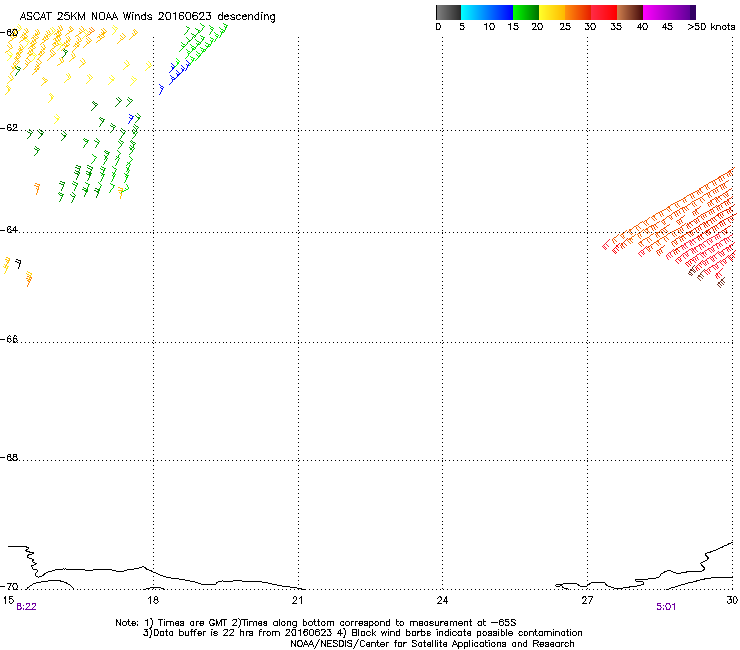The width and height of the screenshot is (740, 650).
Task: Click the legend tick label '25'
Action: click(565, 27)
